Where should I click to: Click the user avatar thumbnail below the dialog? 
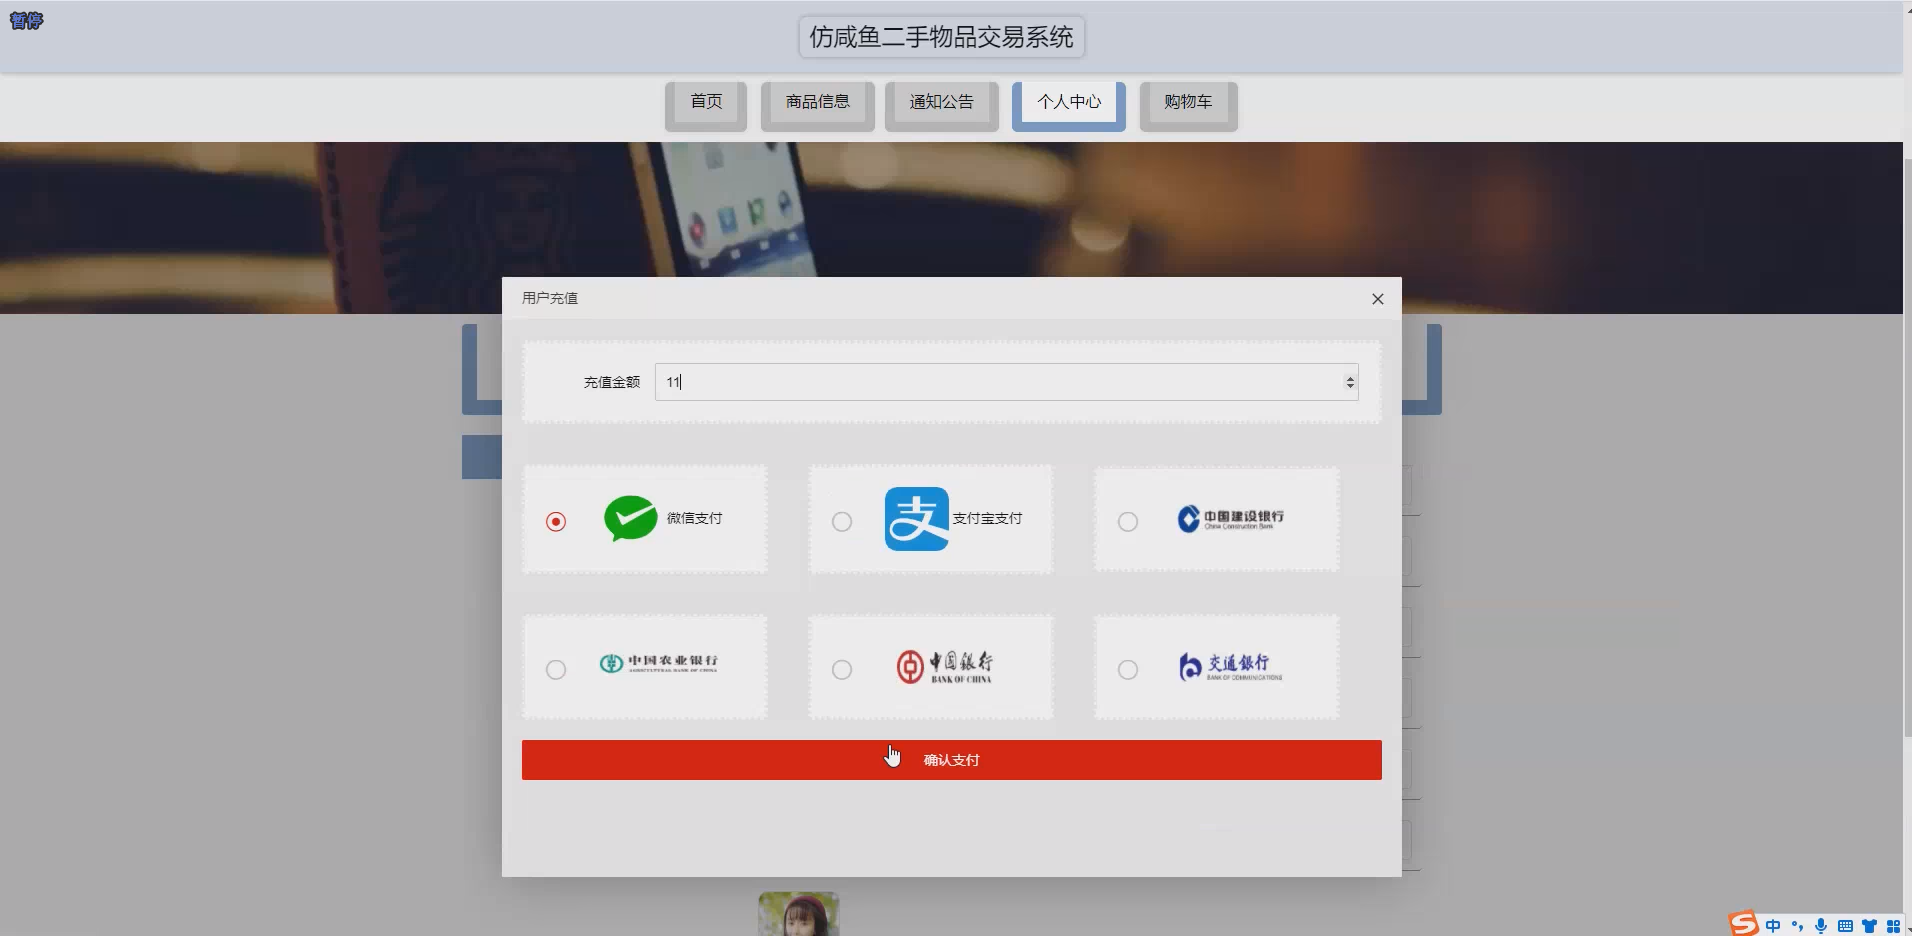coord(798,914)
